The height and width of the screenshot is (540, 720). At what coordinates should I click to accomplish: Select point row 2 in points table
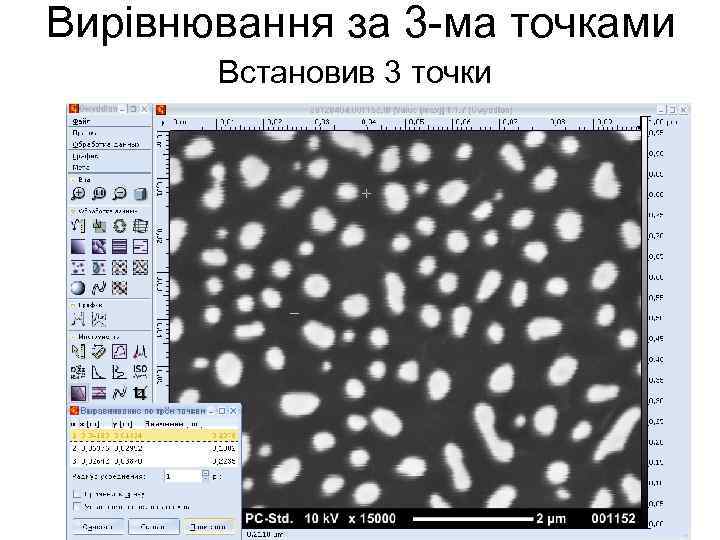tap(154, 448)
